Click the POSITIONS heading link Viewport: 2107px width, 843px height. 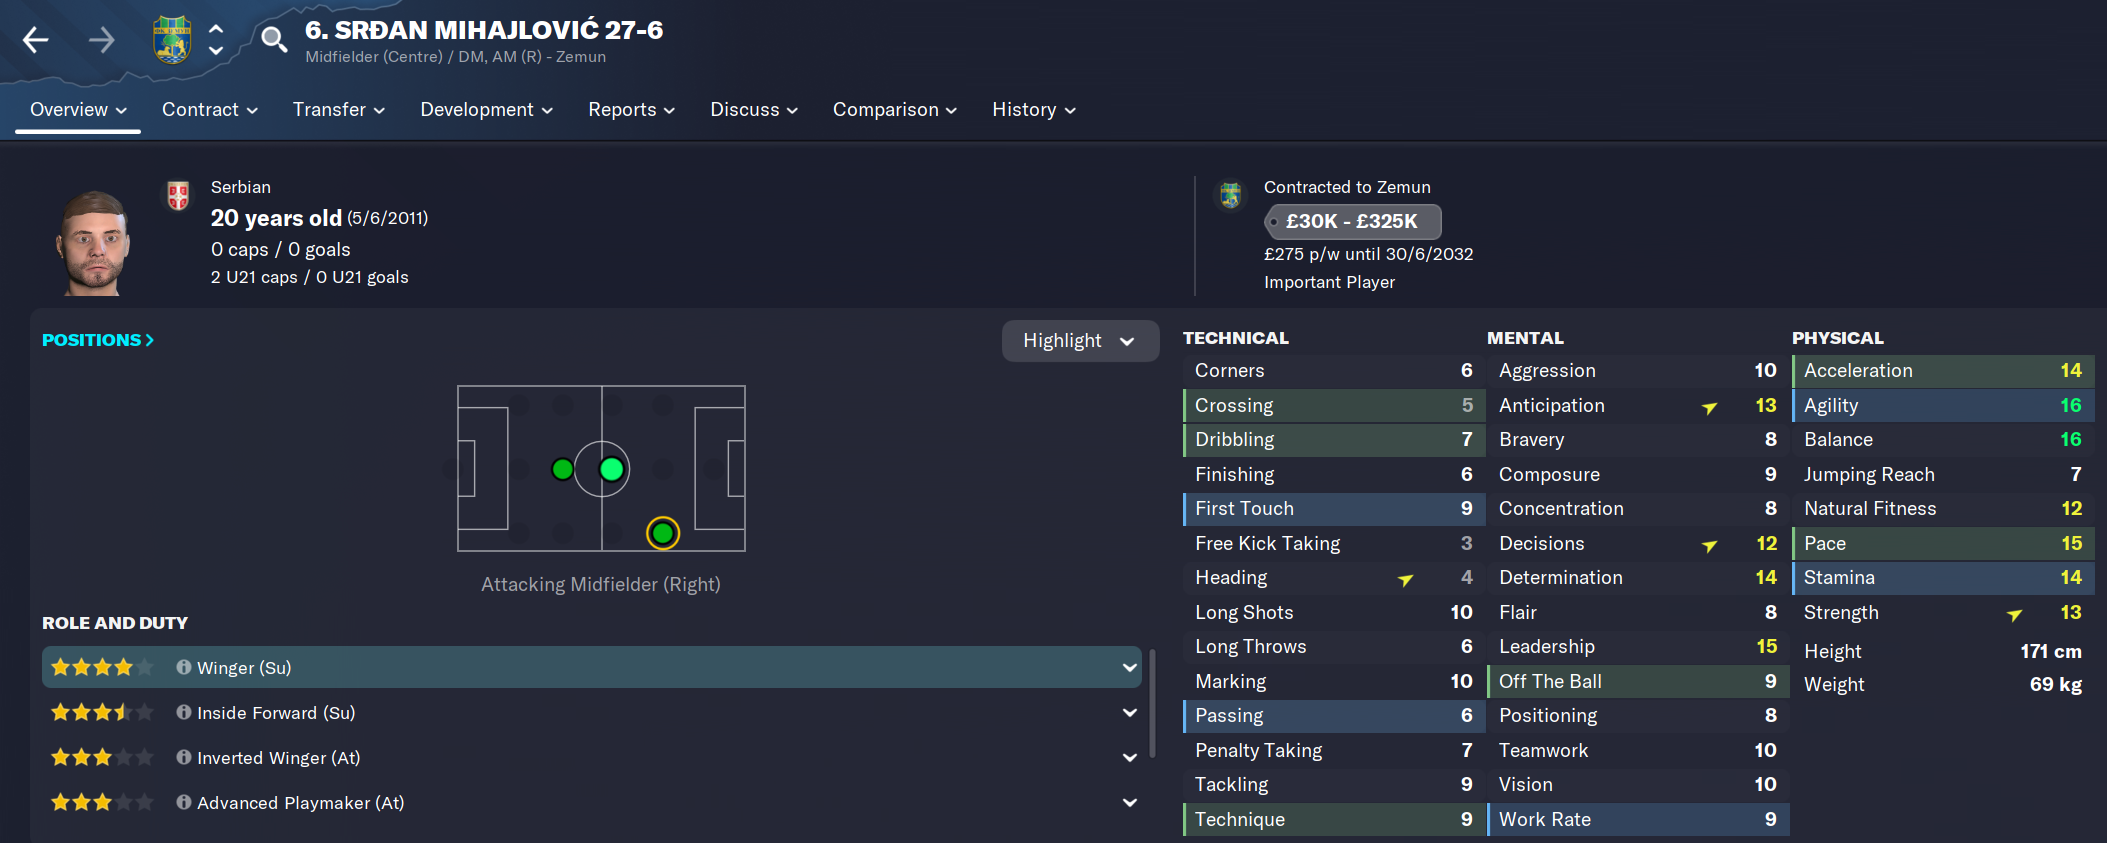click(98, 340)
